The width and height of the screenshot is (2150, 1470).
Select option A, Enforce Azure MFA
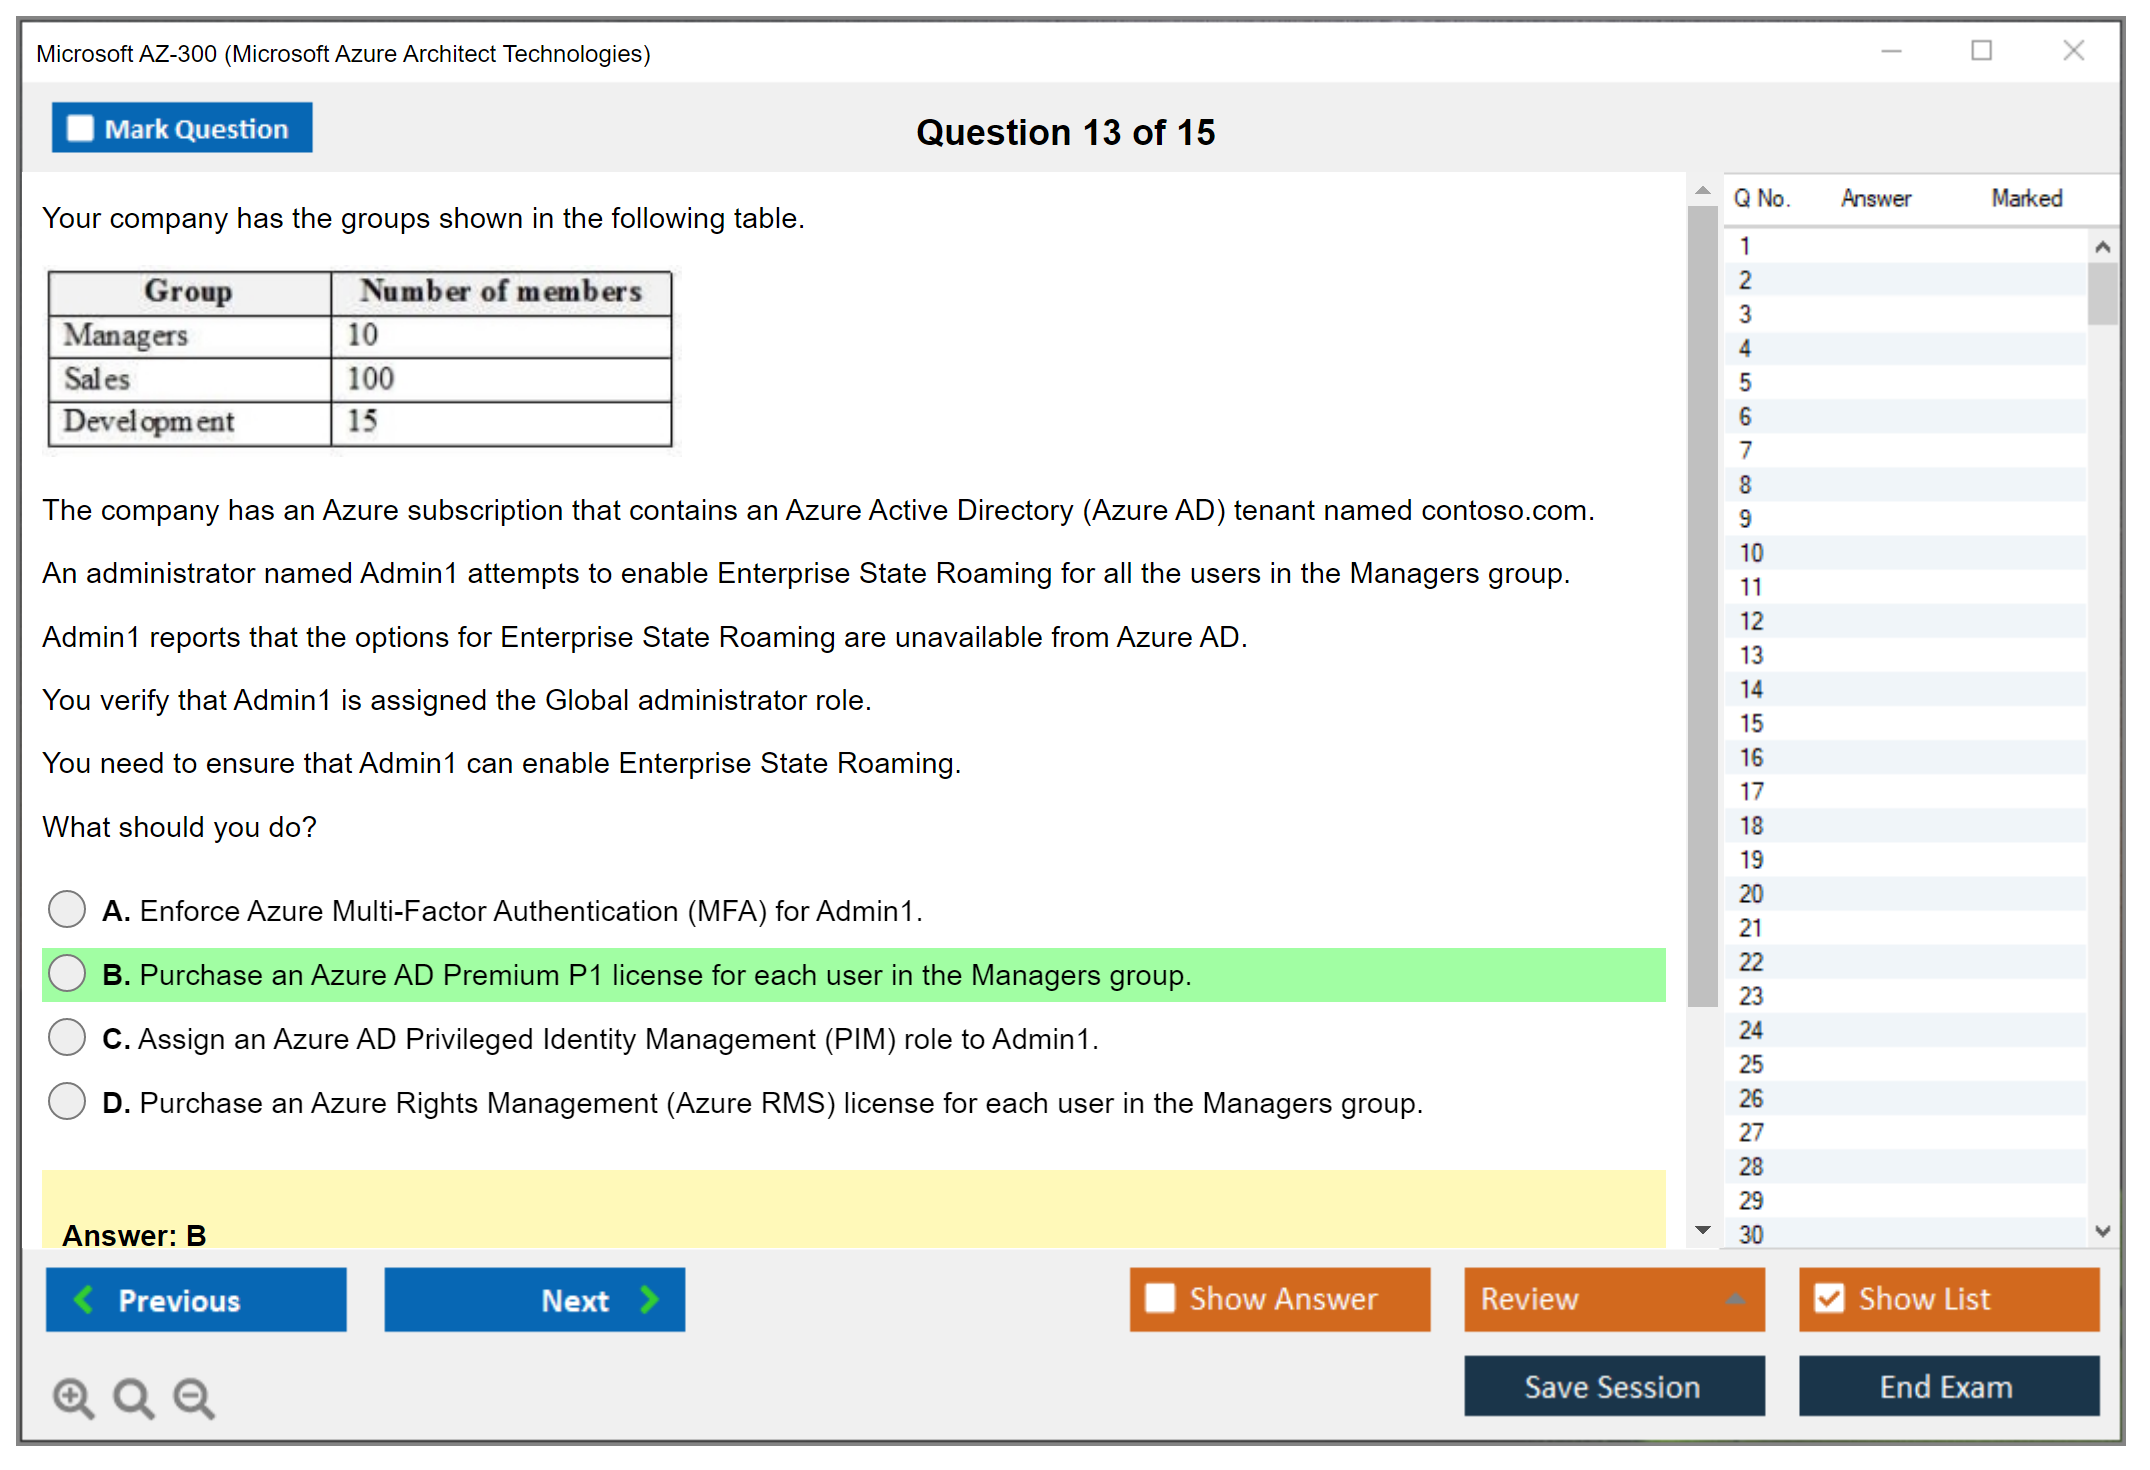pyautogui.click(x=67, y=910)
